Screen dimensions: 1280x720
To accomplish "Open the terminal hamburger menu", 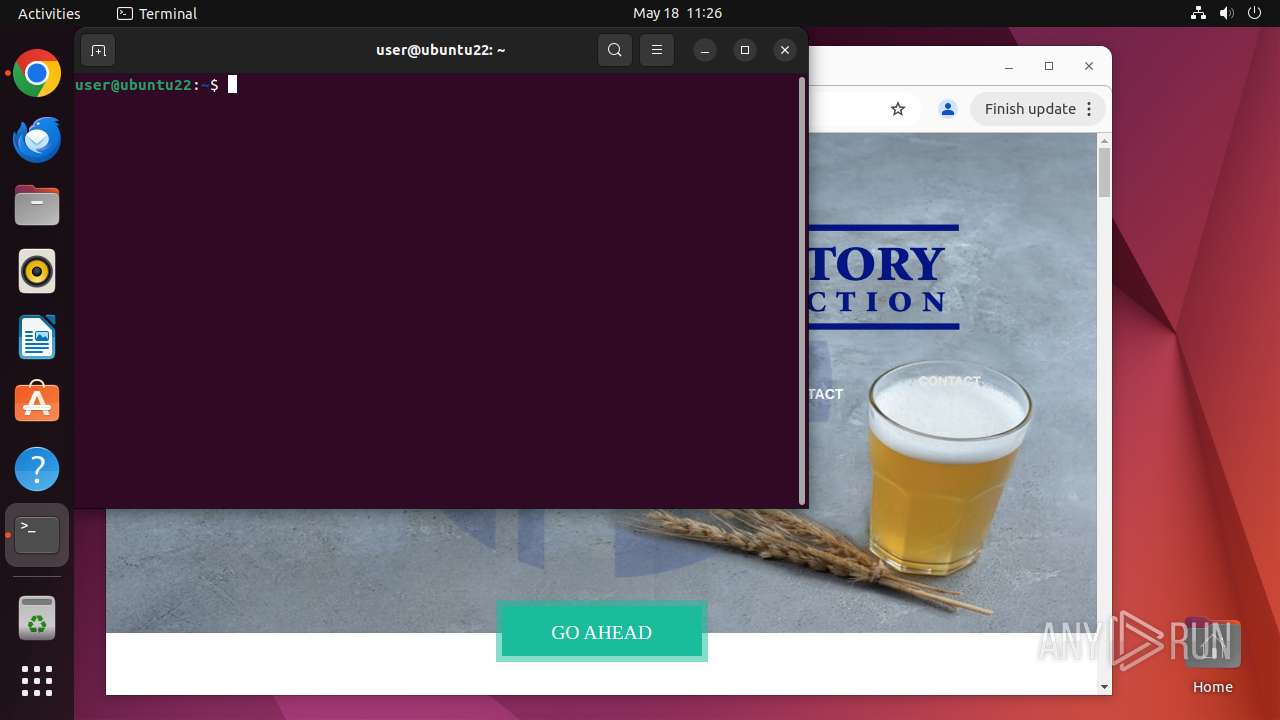I will [x=657, y=50].
